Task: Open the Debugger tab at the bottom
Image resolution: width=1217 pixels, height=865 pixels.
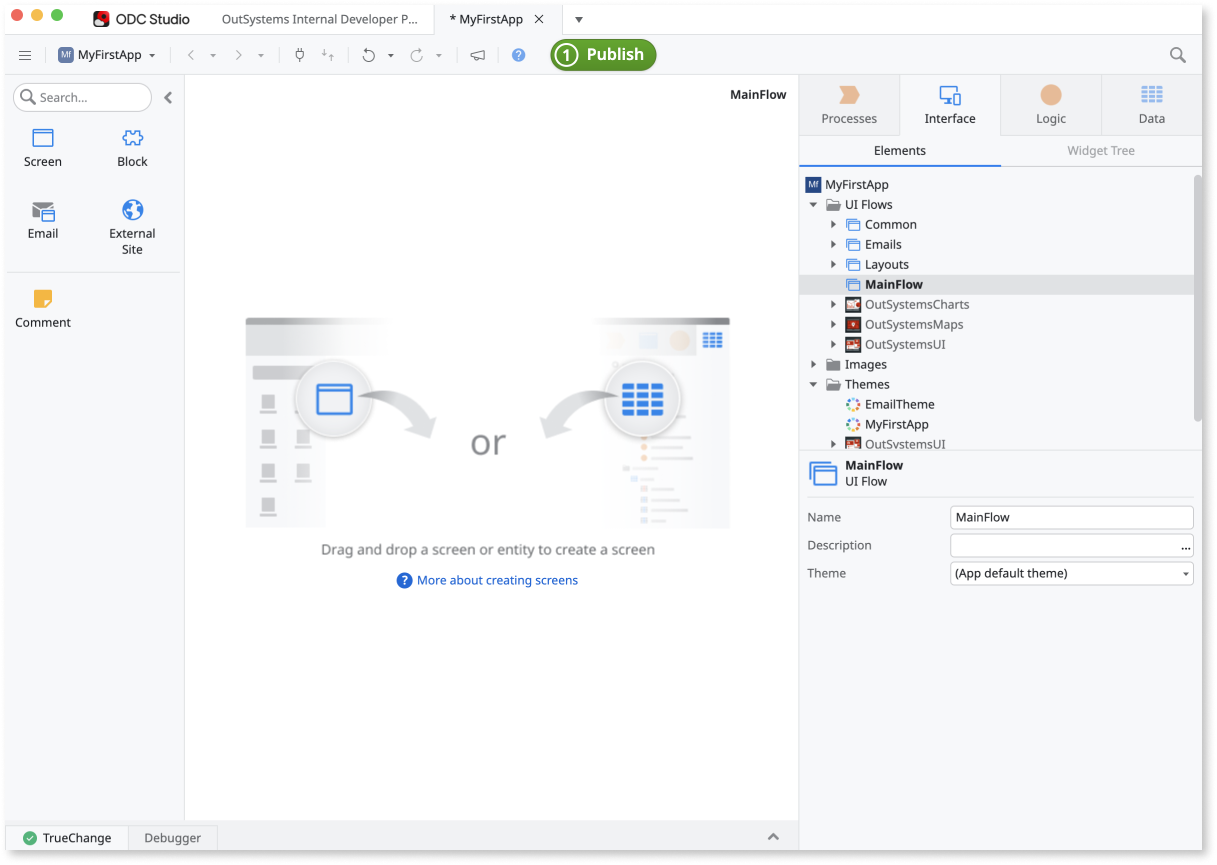Action: point(171,837)
